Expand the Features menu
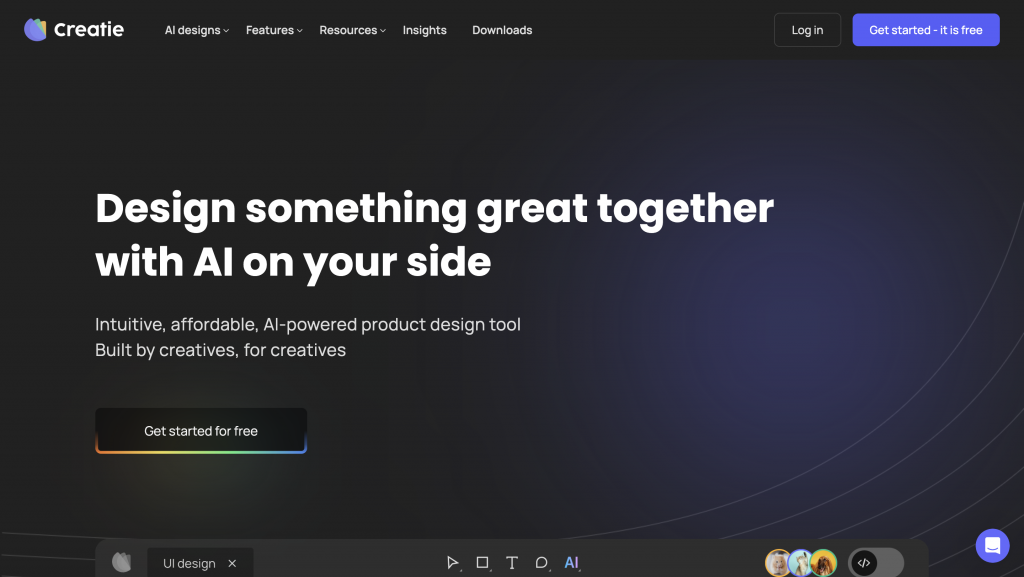Image resolution: width=1024 pixels, height=577 pixels. [274, 30]
